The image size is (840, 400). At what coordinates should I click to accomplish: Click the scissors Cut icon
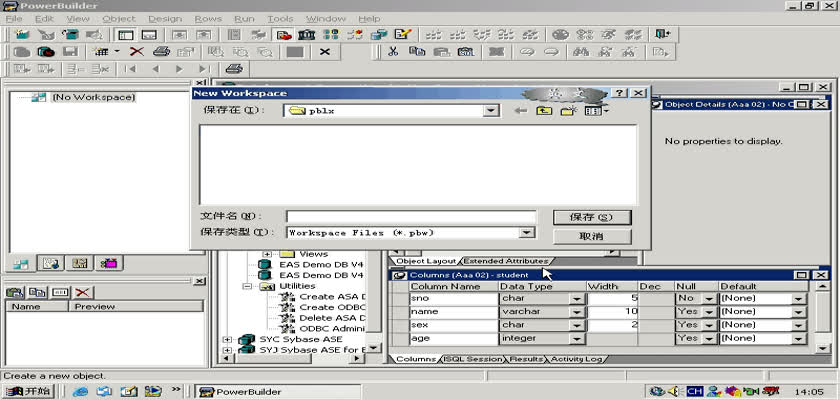(x=393, y=52)
